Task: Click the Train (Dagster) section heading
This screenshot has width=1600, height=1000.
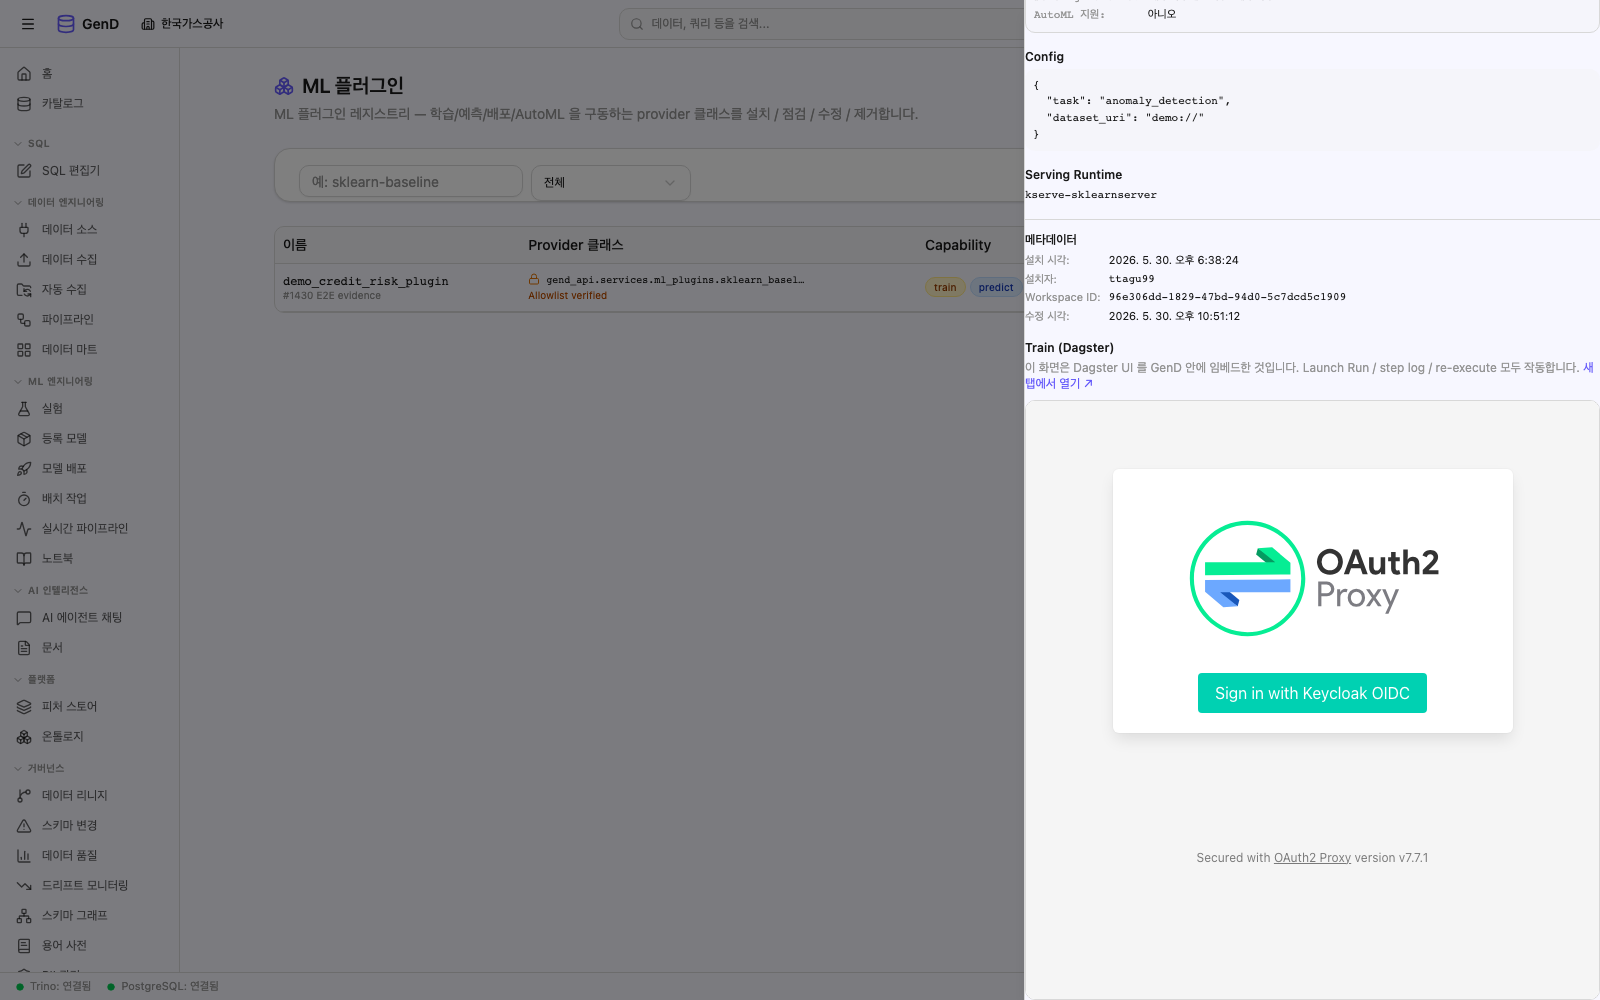Action: 1069,348
